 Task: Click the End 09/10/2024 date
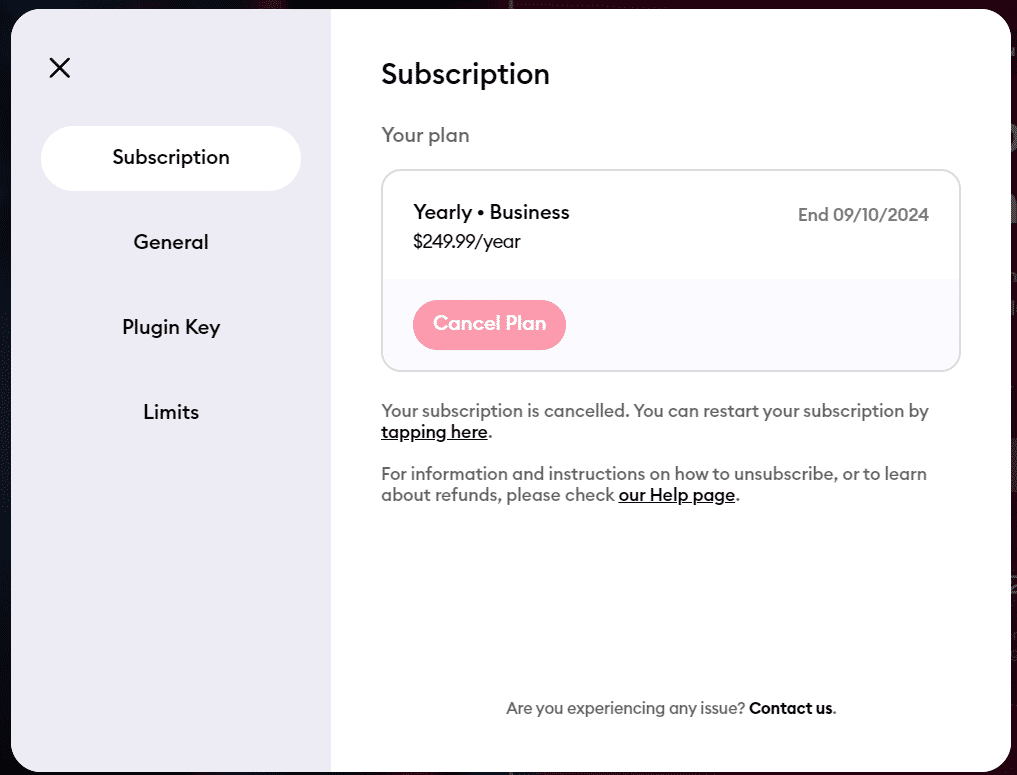863,215
